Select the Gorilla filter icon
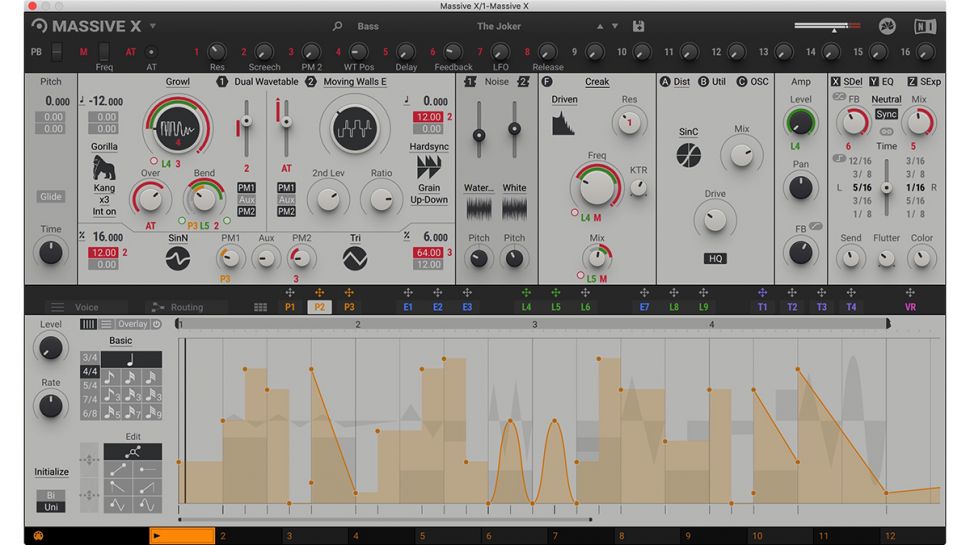The image size is (970, 545). pos(103,169)
